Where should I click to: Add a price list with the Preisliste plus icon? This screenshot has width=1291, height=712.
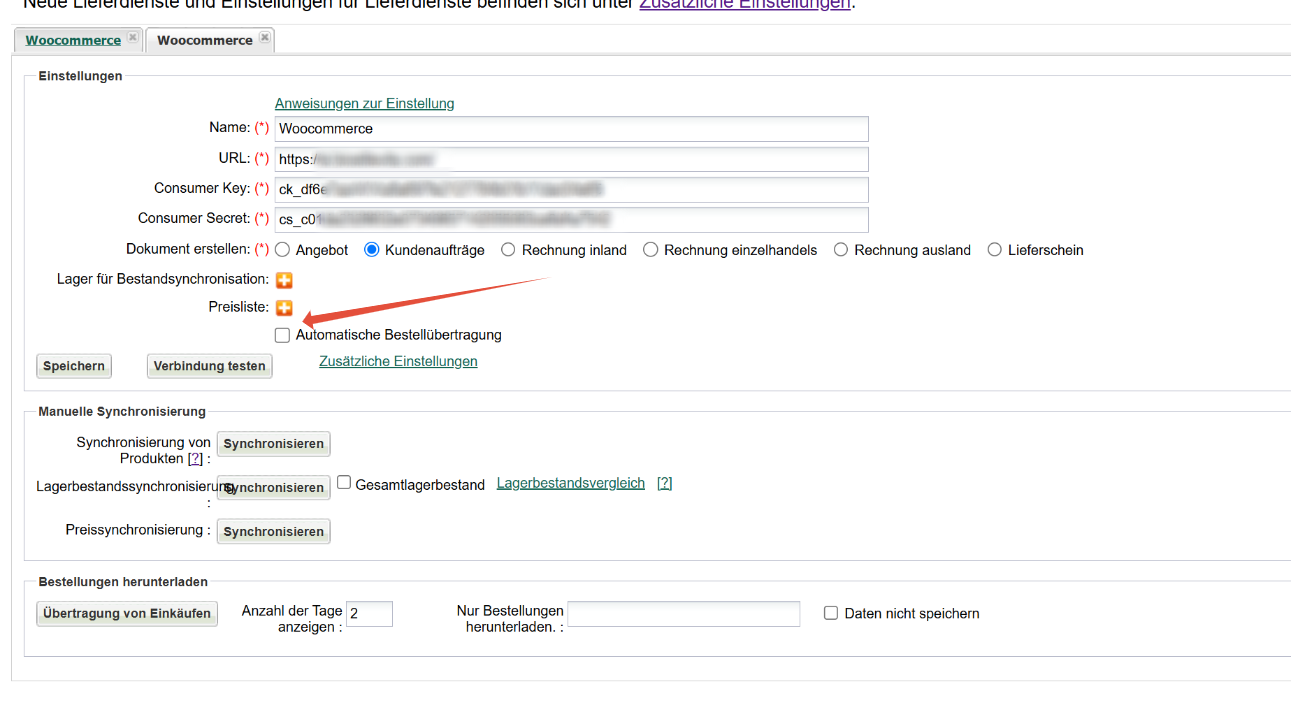(x=284, y=308)
